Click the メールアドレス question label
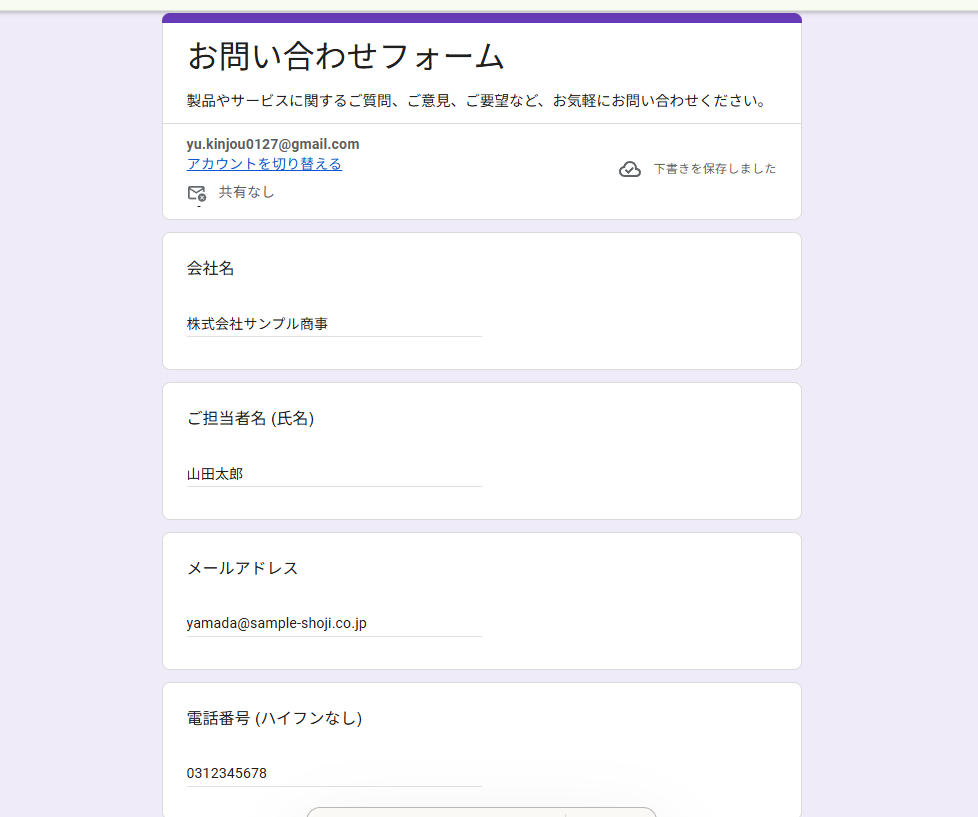This screenshot has height=817, width=978. pos(240,568)
